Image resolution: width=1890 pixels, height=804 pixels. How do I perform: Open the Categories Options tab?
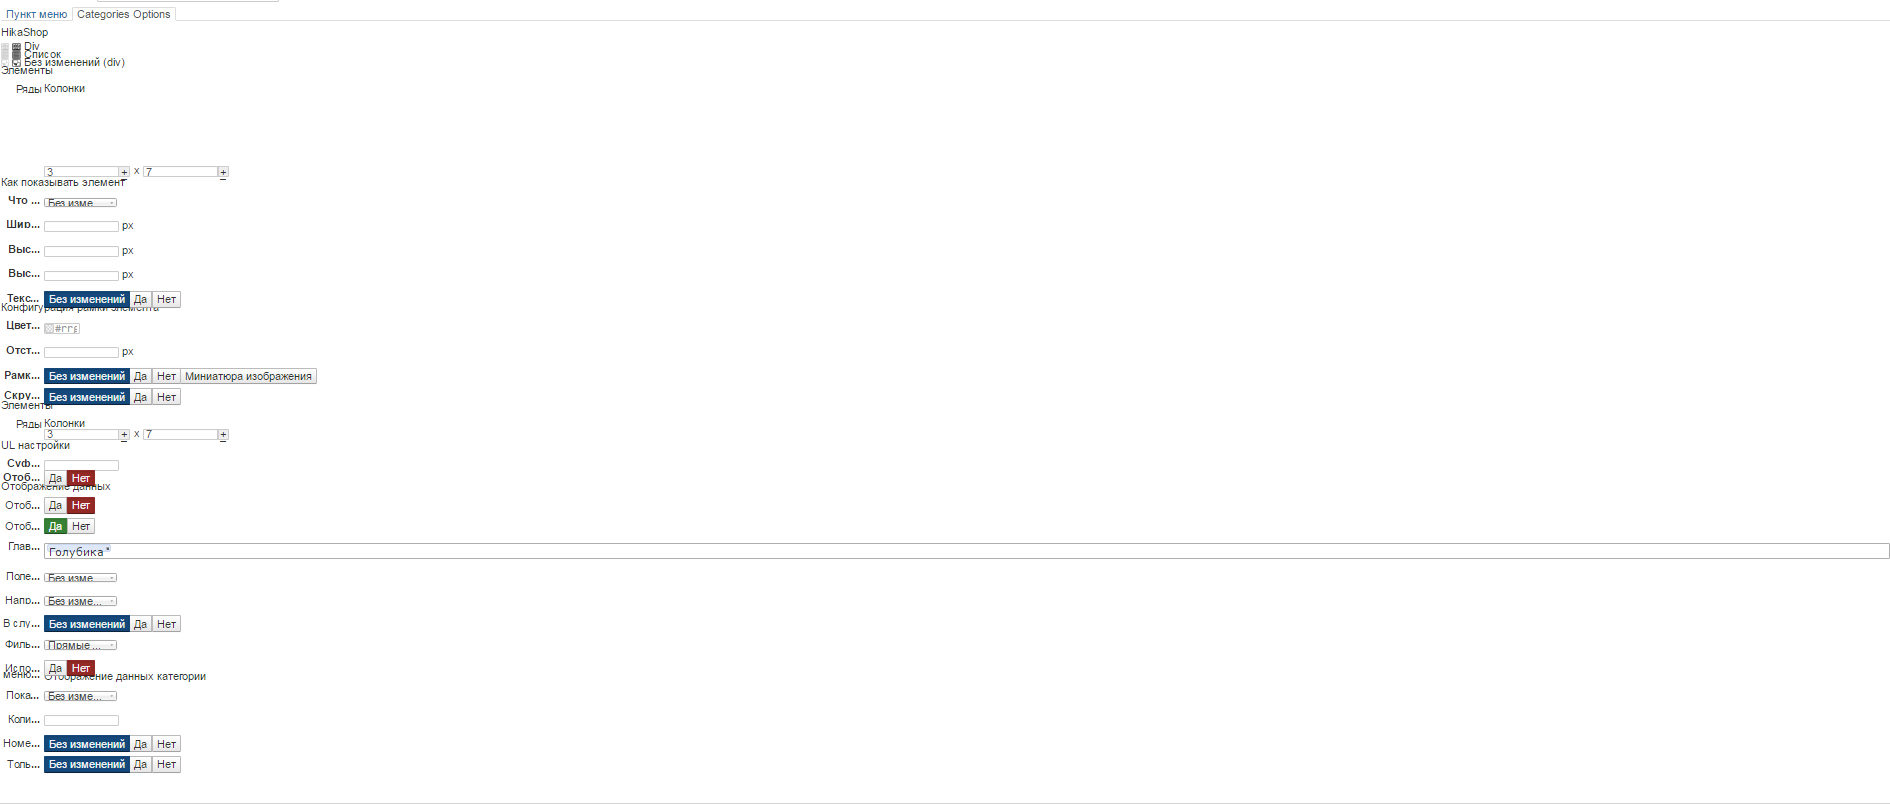coord(124,14)
